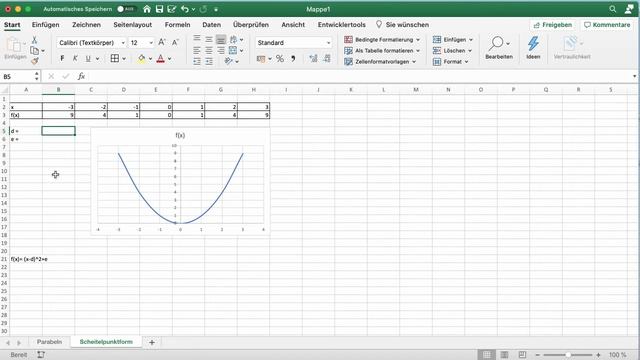Cut selection with the scissors icon
This screenshot has width=640, height=360.
coord(34,40)
